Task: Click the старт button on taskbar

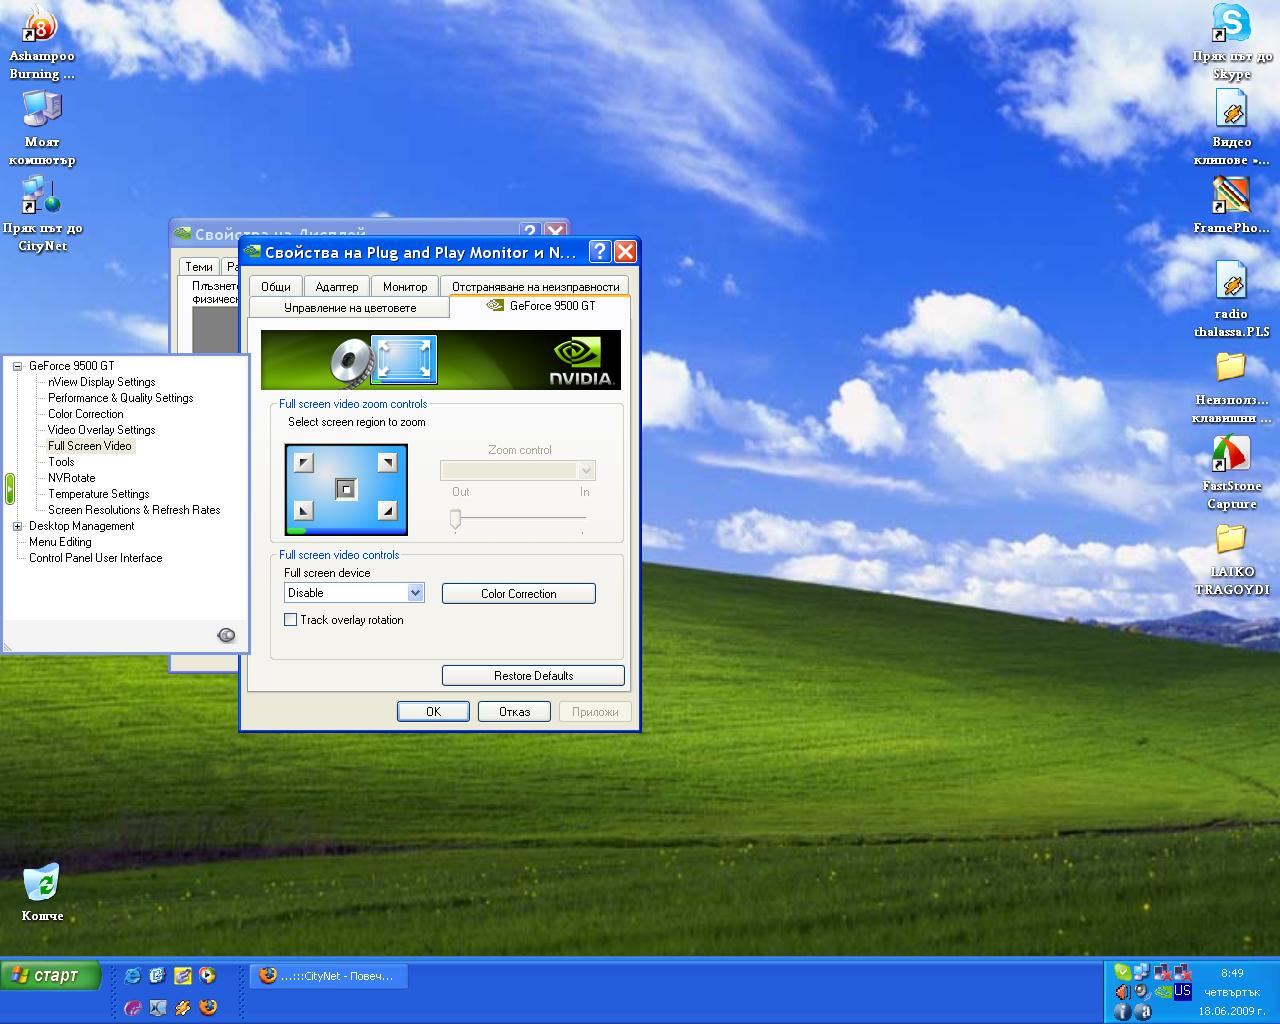Action: coord(51,976)
